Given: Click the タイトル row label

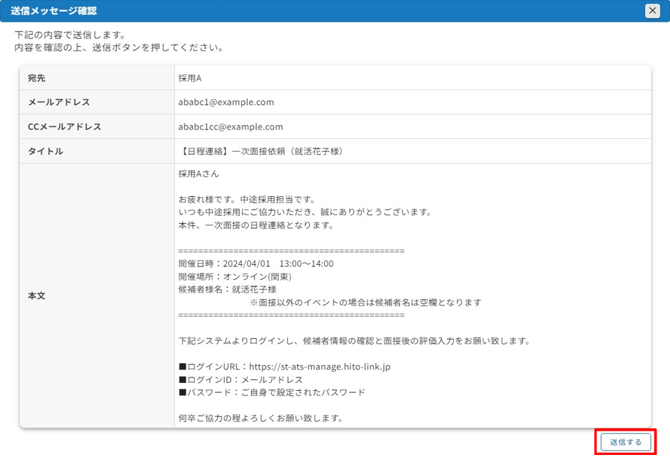Looking at the screenshot, I should tap(45, 151).
